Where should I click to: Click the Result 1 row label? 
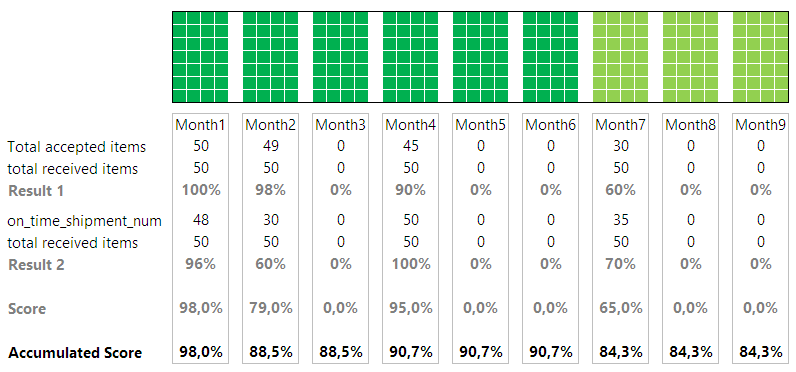tap(36, 191)
